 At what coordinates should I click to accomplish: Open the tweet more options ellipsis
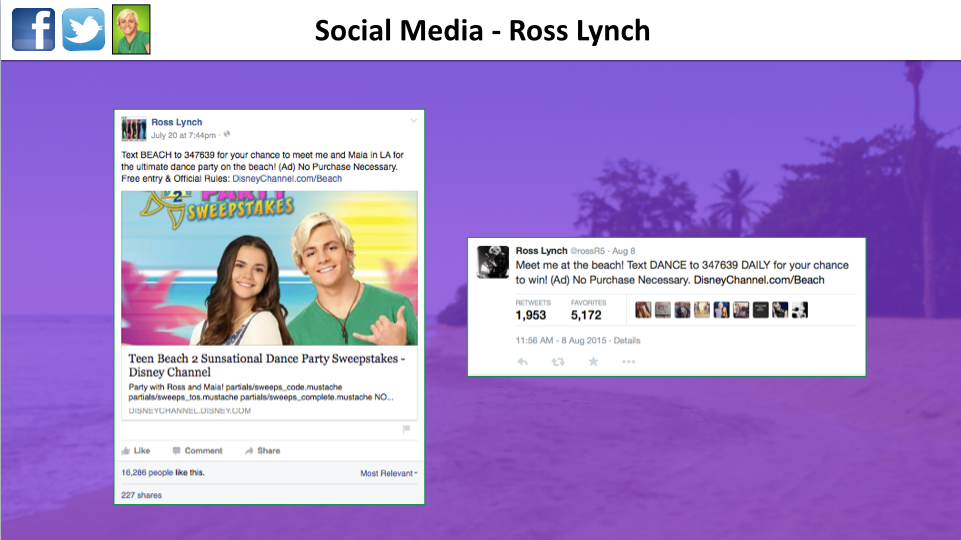(628, 361)
